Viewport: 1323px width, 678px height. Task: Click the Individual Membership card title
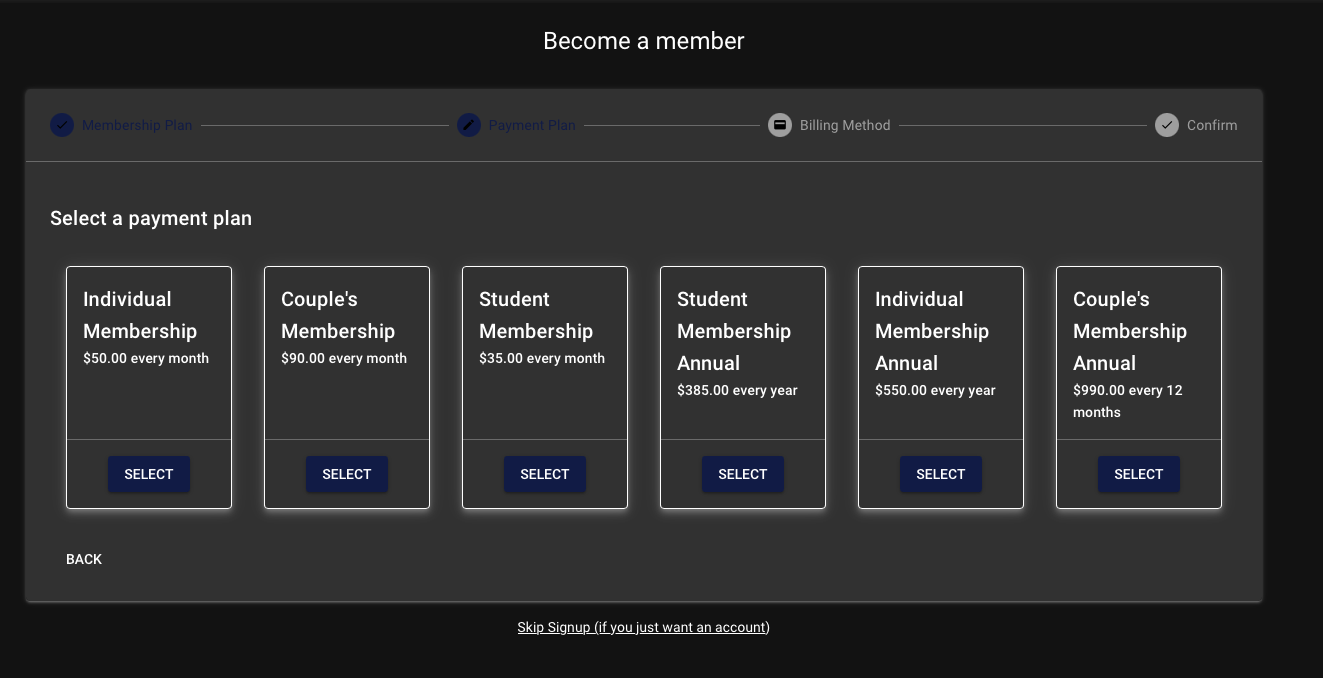140,315
